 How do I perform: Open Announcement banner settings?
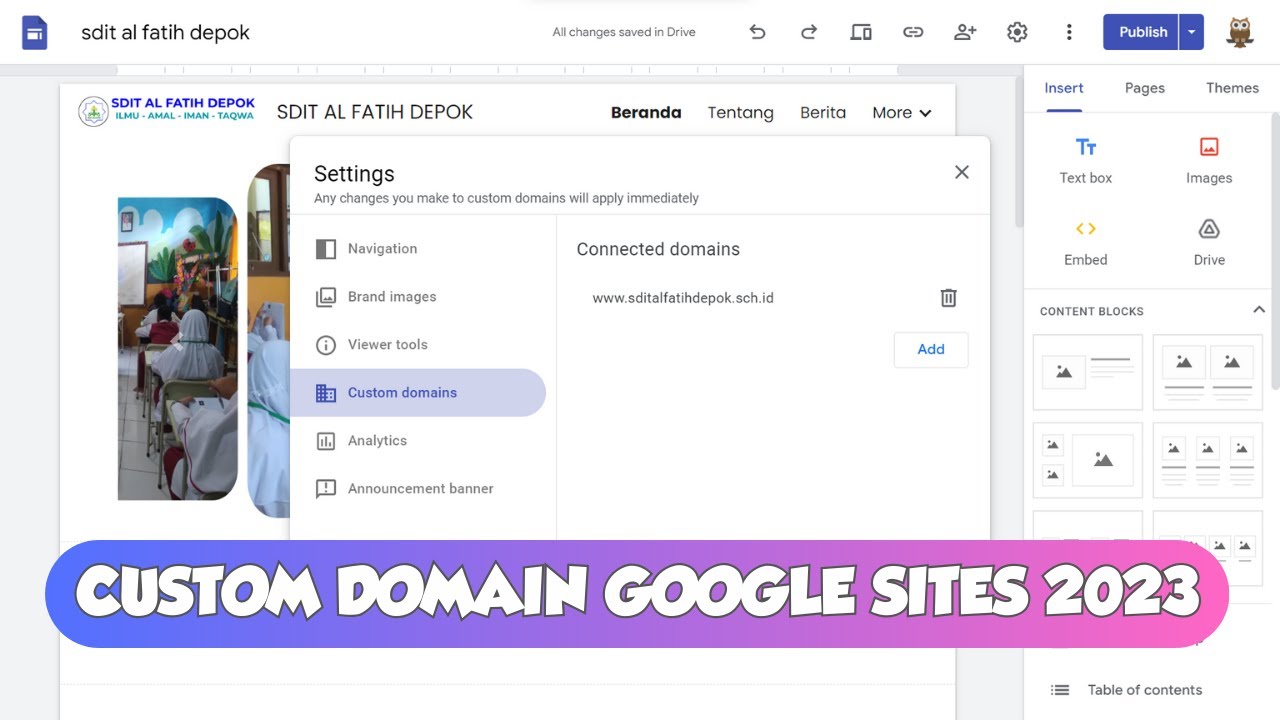[418, 489]
